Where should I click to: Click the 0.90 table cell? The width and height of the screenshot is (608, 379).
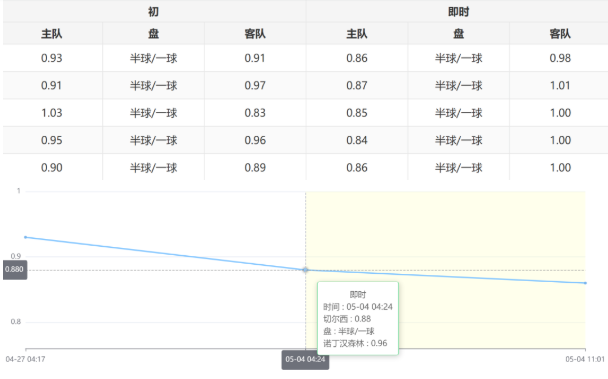pos(52,168)
